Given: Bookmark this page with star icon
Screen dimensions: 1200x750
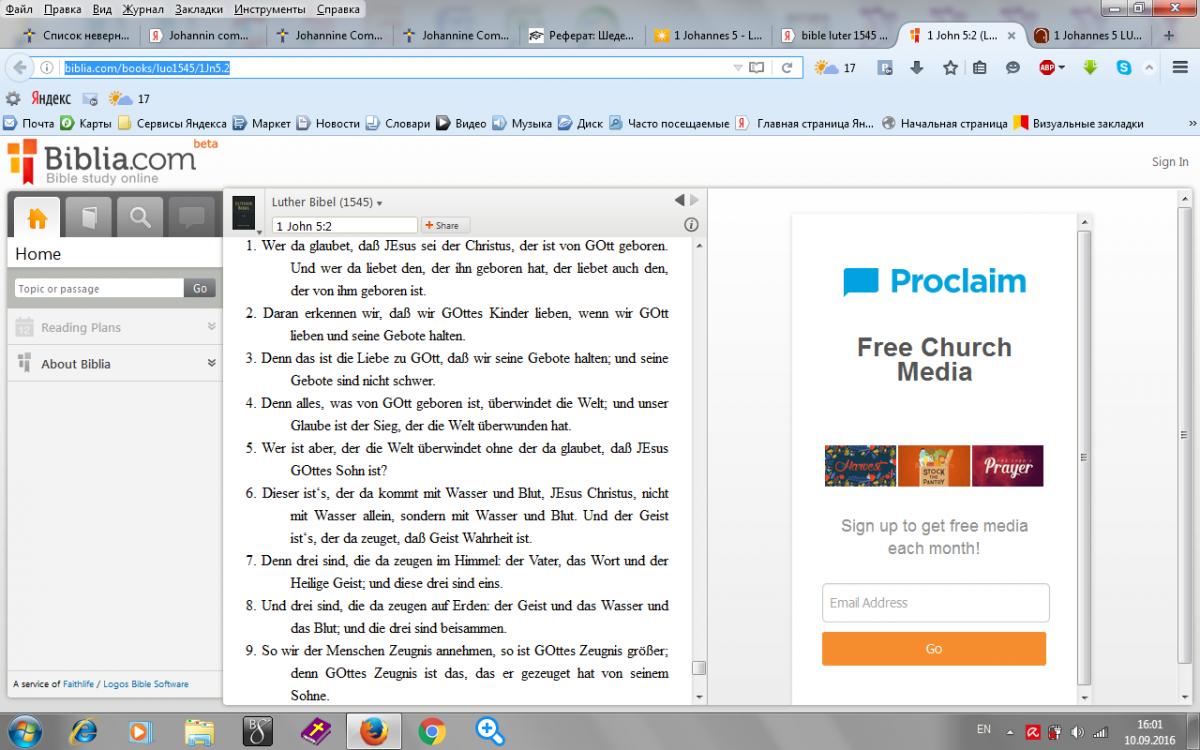Looking at the screenshot, I should coord(950,68).
